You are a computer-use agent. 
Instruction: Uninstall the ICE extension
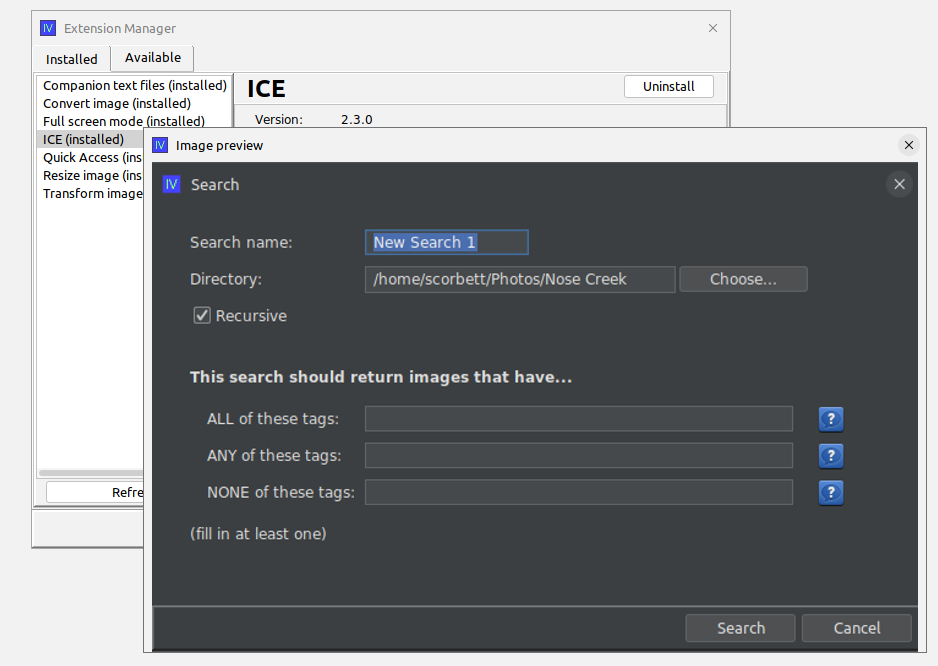point(669,86)
